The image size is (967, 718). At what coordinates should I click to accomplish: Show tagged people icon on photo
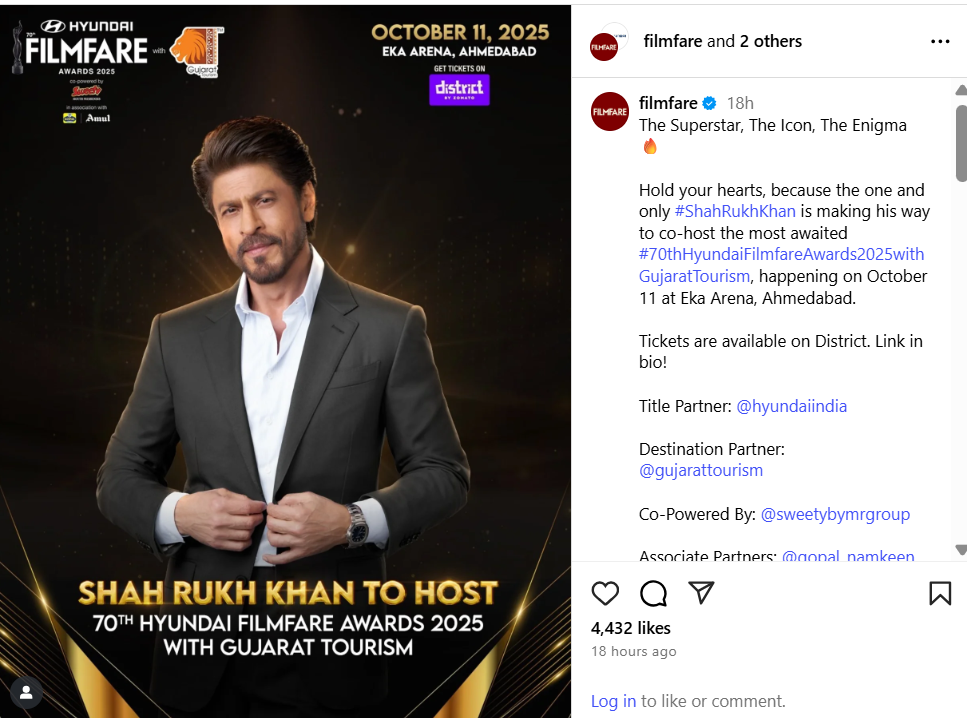[x=26, y=693]
